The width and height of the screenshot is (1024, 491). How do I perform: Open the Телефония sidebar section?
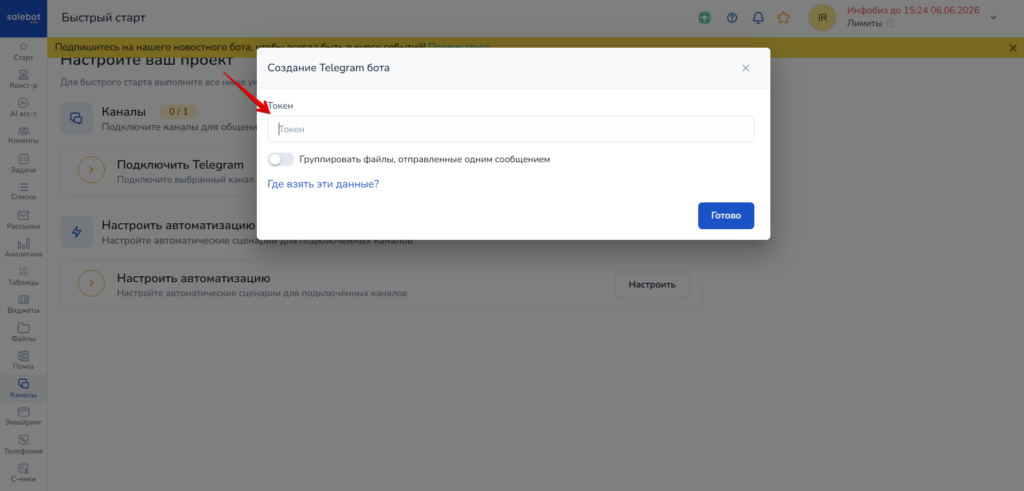click(x=24, y=445)
